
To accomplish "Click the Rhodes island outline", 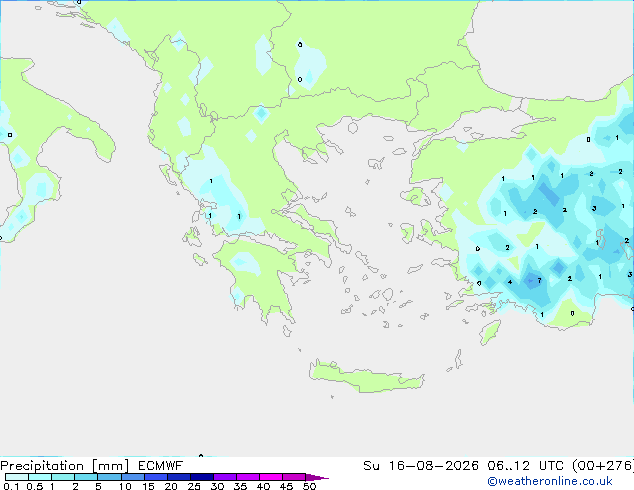I will point(490,332).
